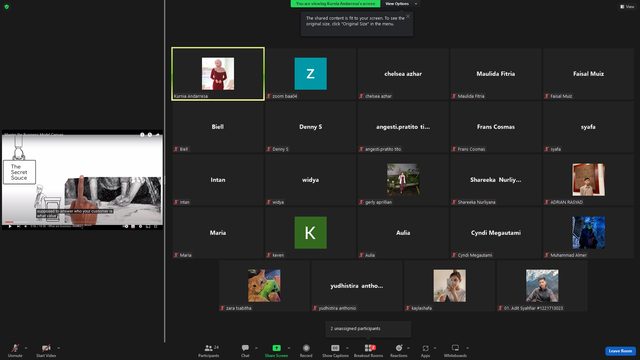Click the Leave Room button
The image size is (640, 360).
[x=620, y=351]
